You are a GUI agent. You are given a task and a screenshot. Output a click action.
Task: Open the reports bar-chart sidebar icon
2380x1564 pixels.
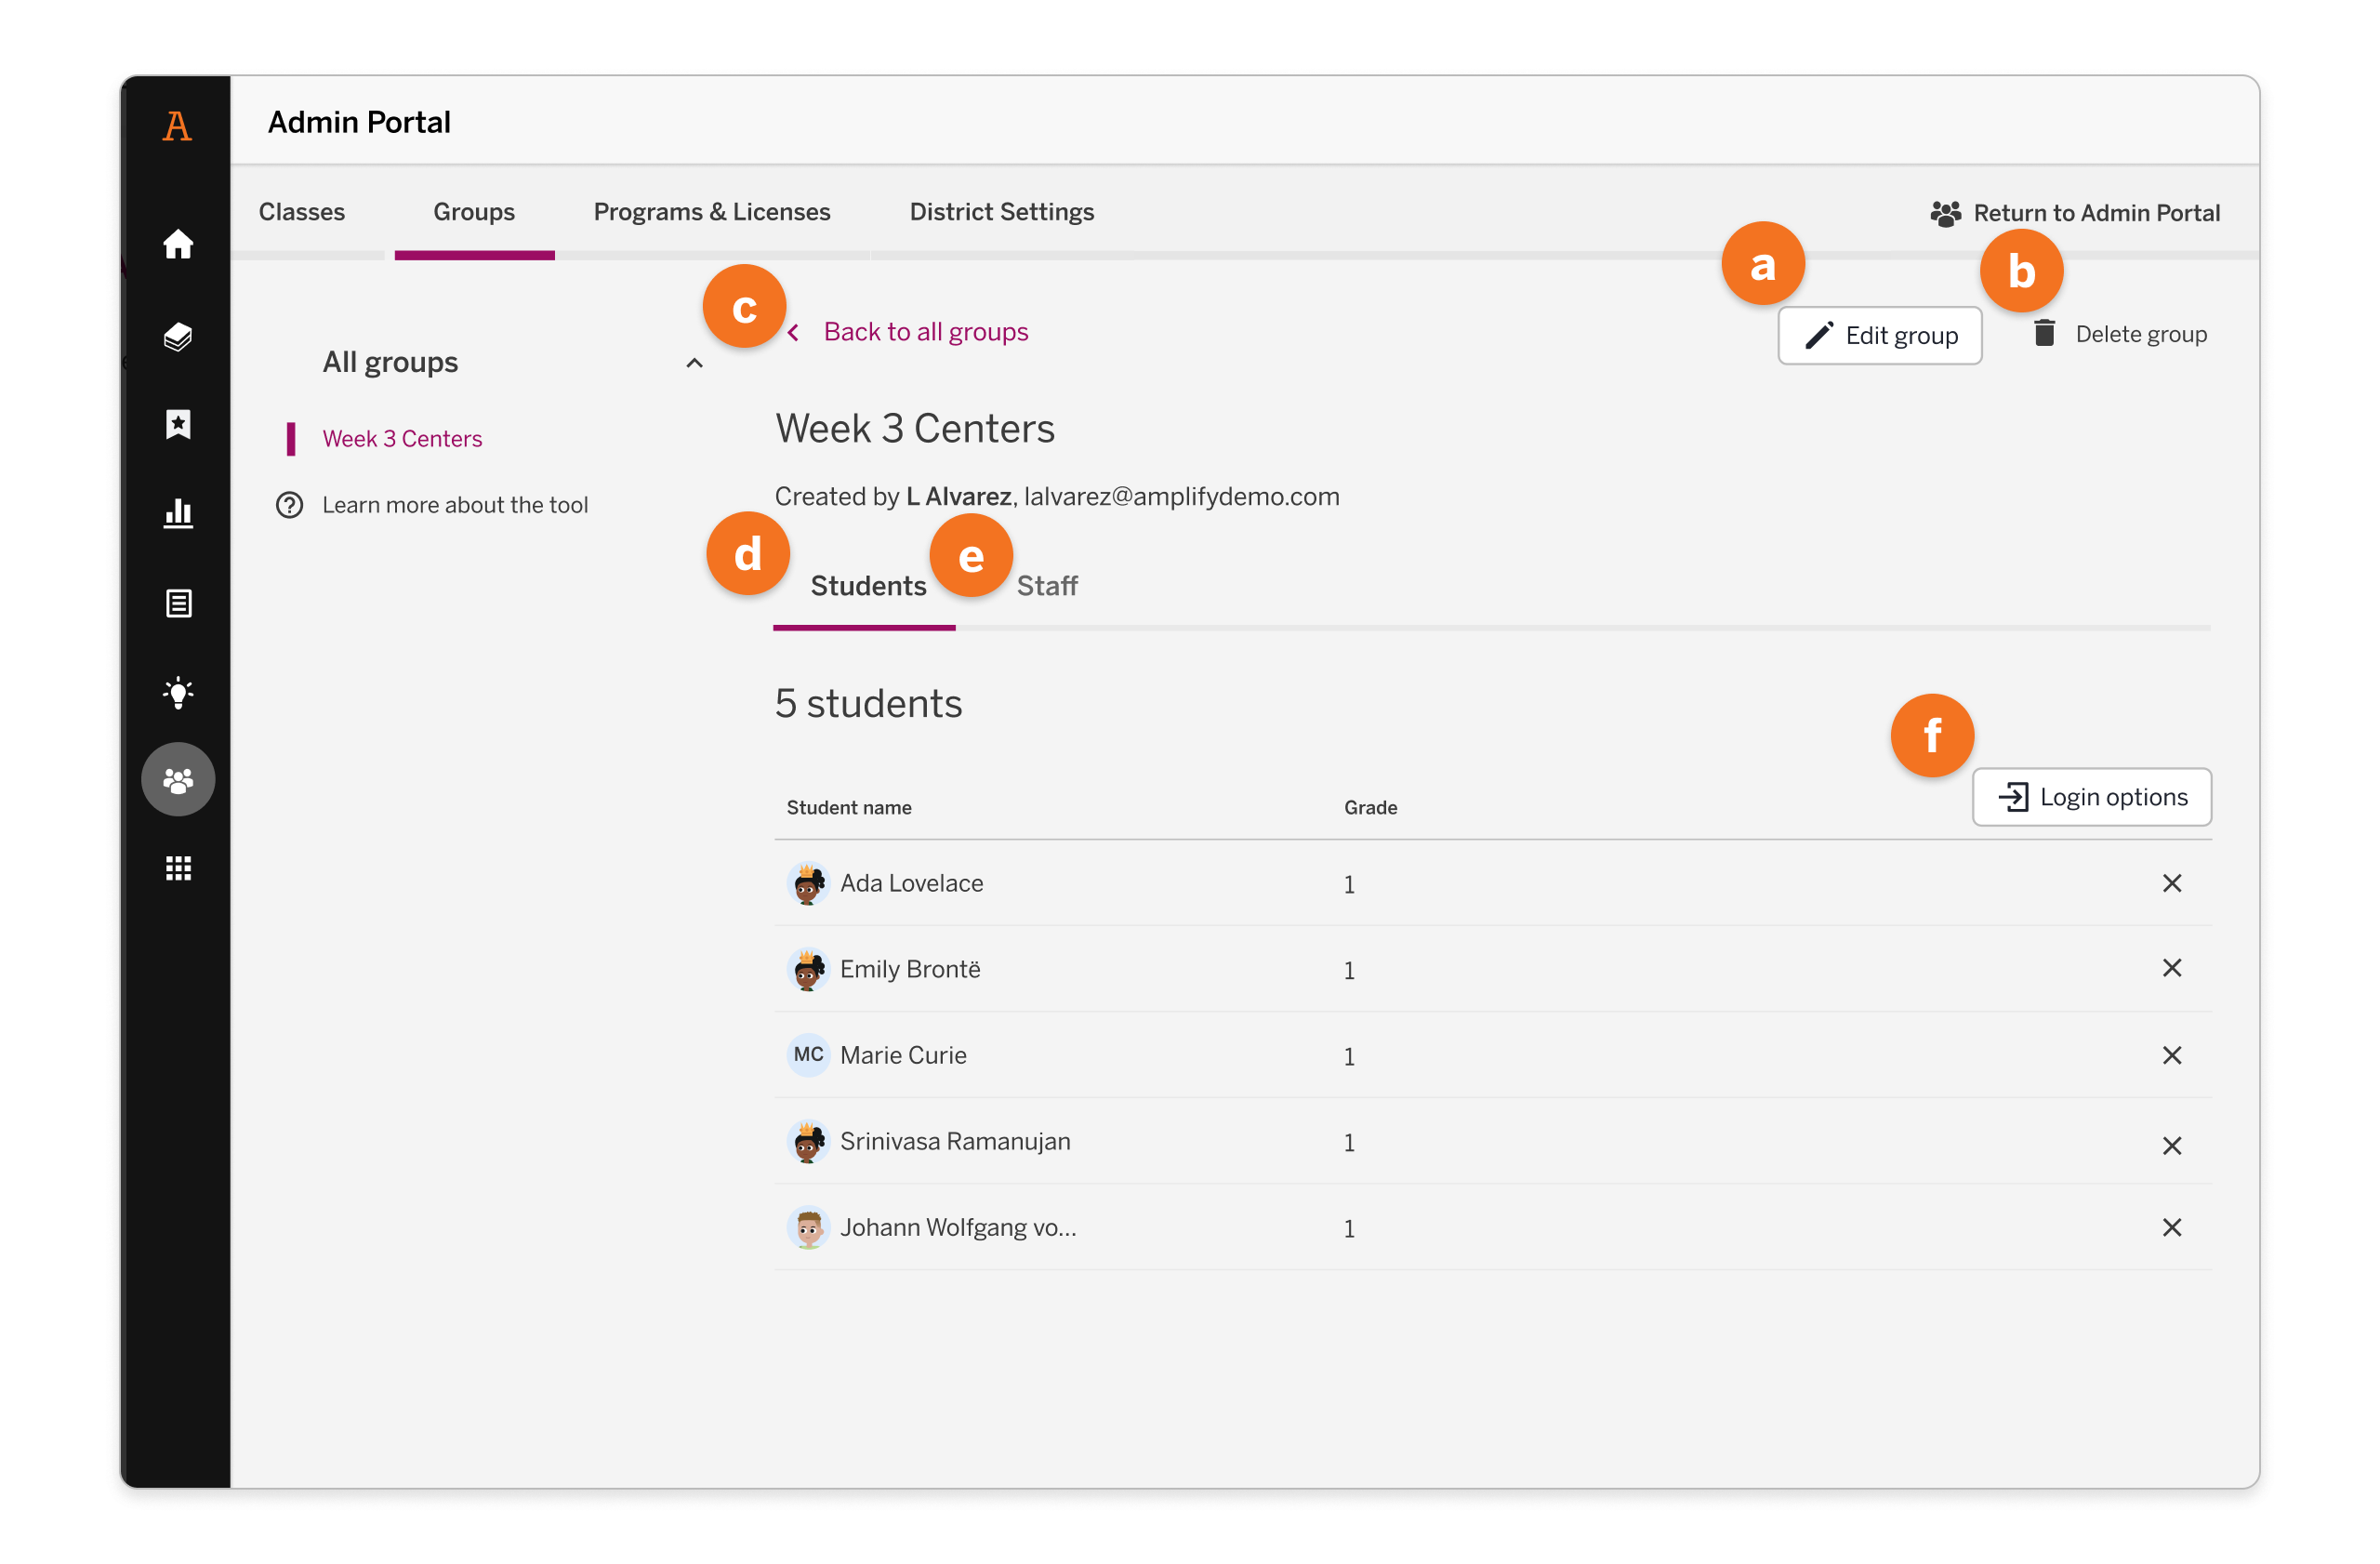click(x=178, y=513)
